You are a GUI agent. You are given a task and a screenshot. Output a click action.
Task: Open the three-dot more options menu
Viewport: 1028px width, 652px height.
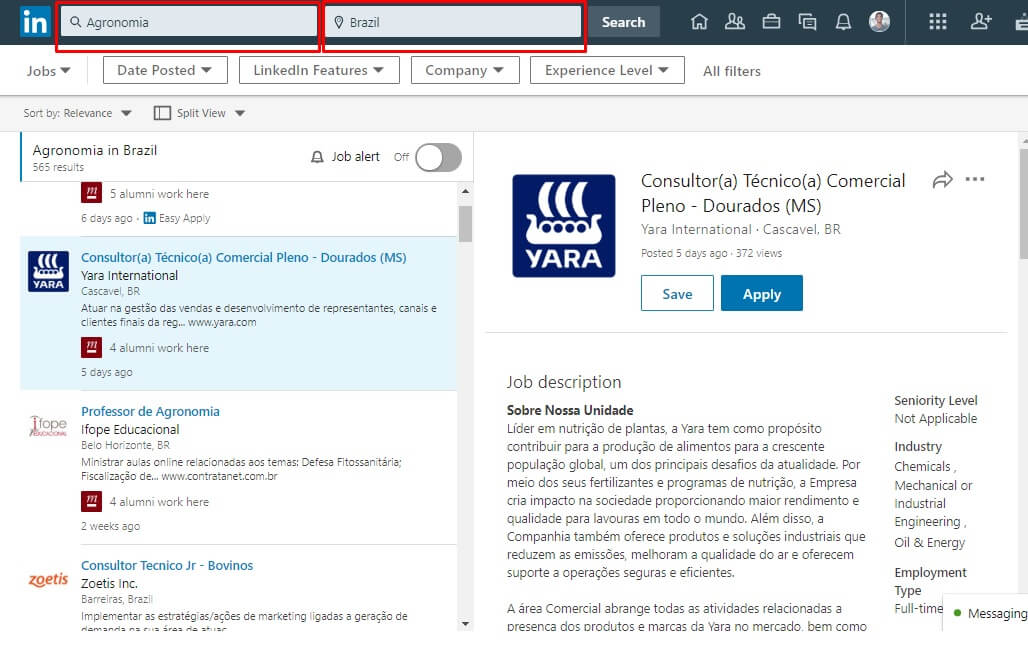tap(975, 179)
